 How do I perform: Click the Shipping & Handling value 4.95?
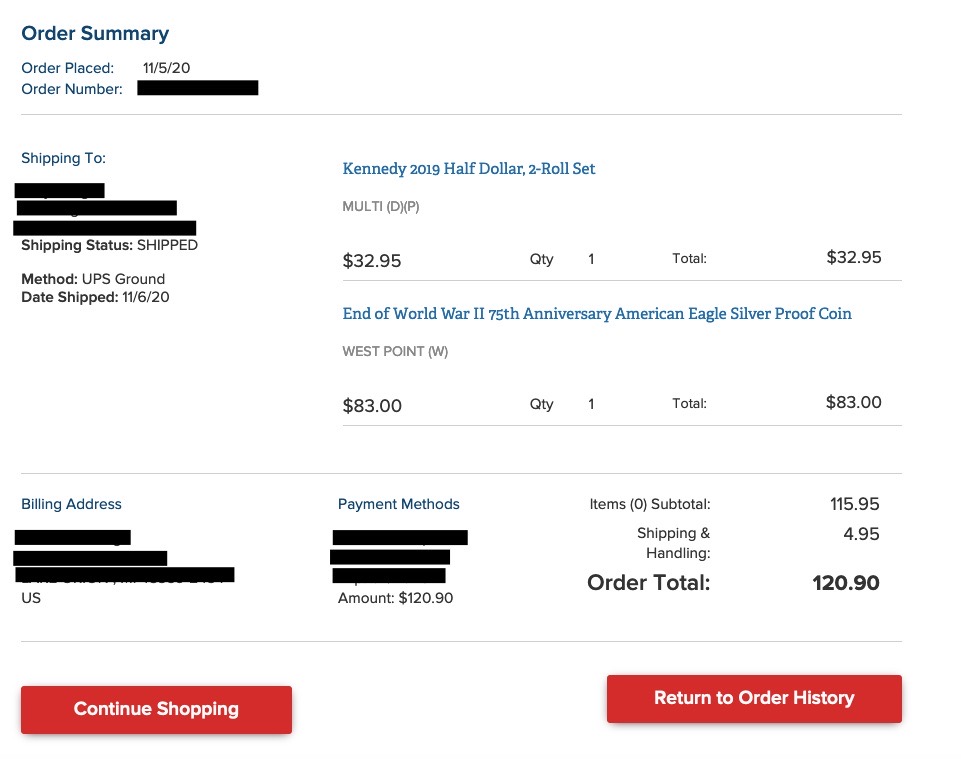coord(861,534)
